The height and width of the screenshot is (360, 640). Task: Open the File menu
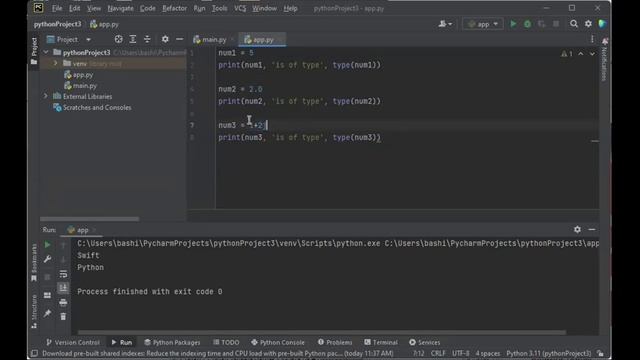[57, 8]
